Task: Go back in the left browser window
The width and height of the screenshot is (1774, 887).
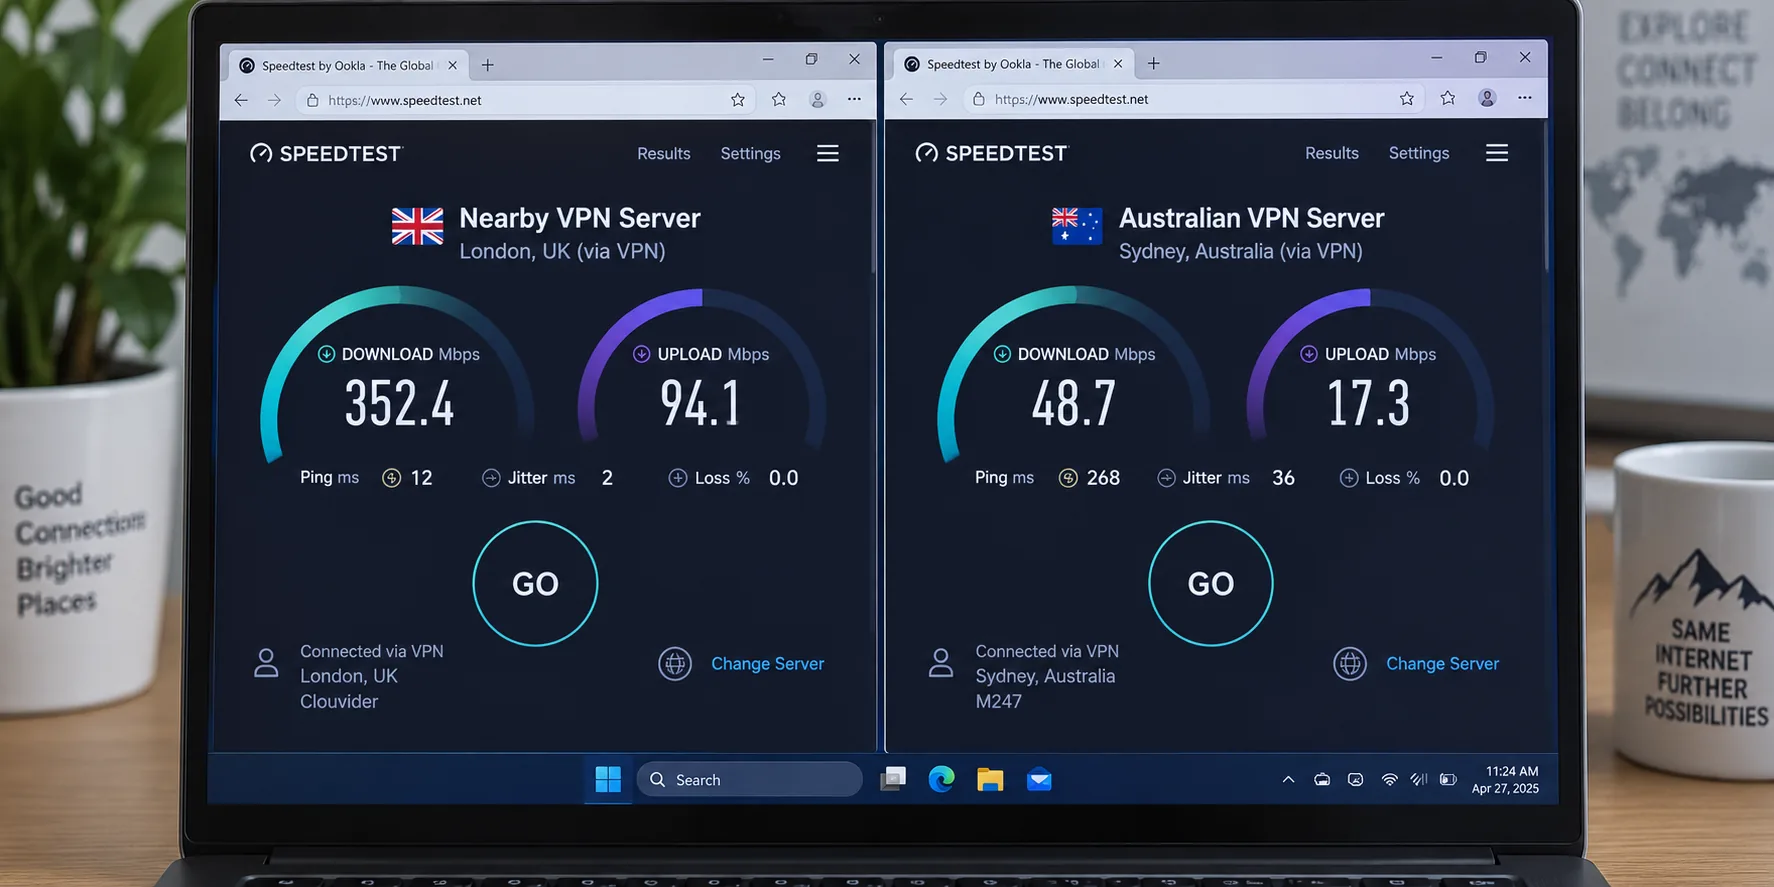Action: click(241, 100)
